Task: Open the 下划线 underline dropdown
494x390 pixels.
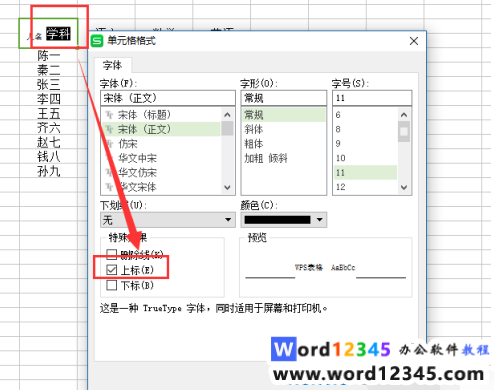Action: tap(168, 220)
